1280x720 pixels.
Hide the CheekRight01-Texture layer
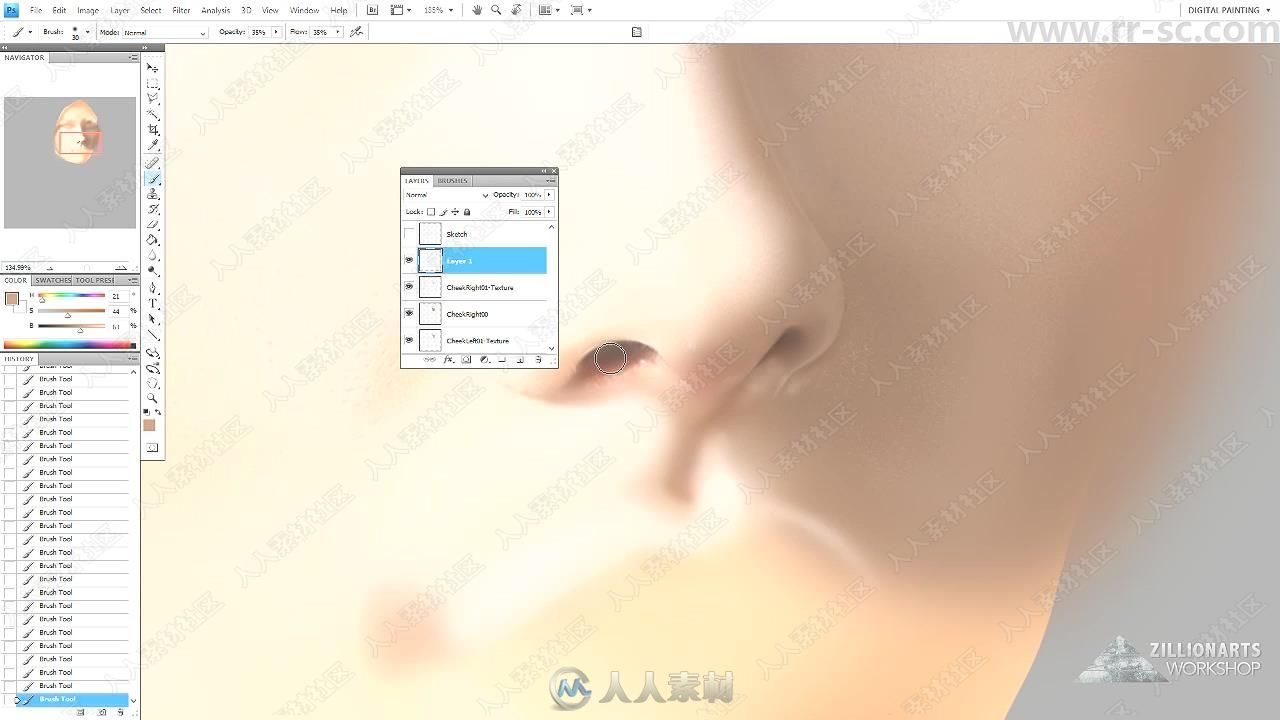pyautogui.click(x=409, y=287)
